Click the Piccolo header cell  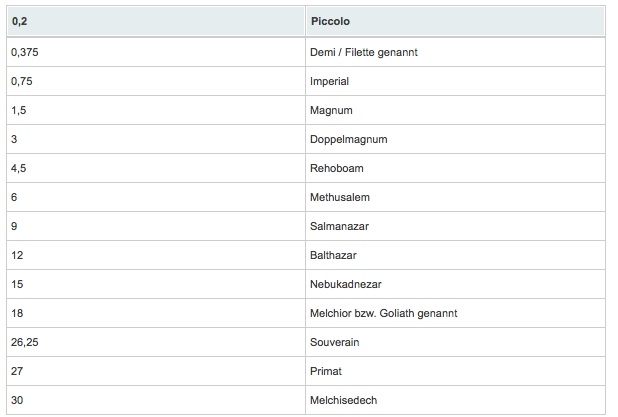click(455, 21)
